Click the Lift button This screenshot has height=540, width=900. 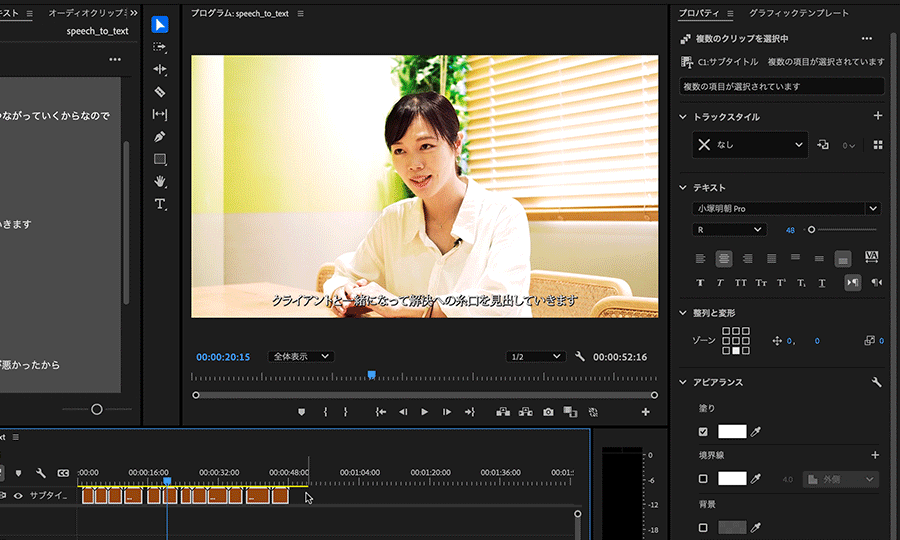tap(503, 412)
